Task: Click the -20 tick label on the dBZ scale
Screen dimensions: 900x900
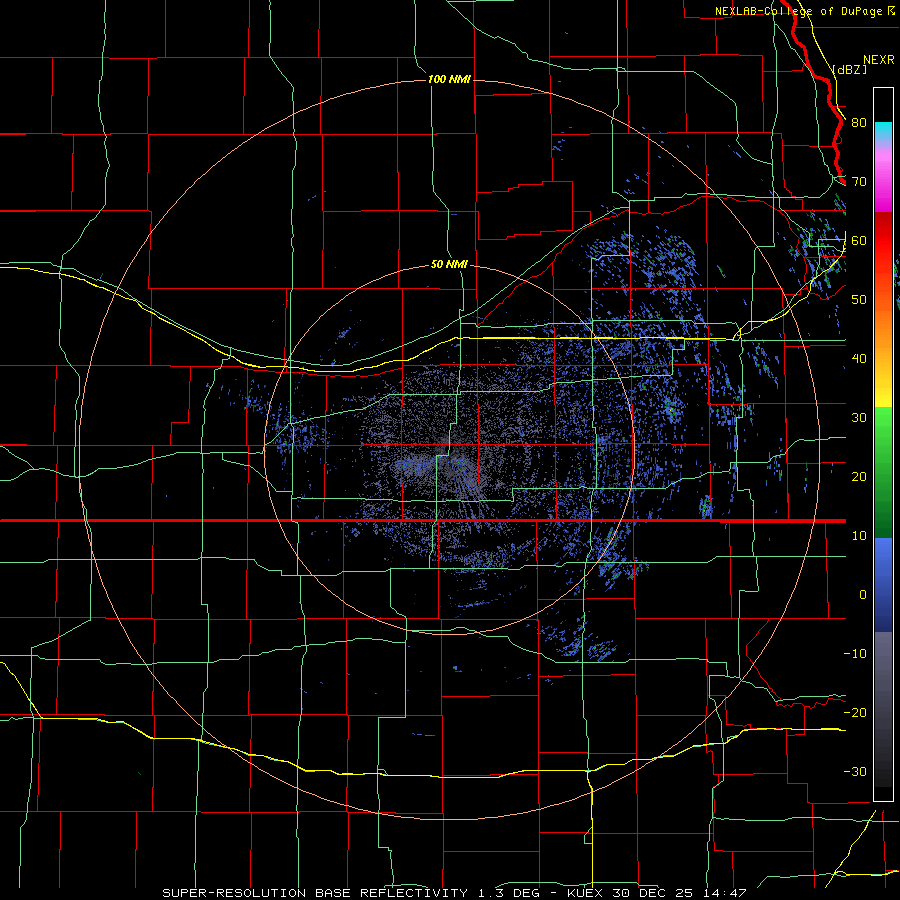Action: [855, 713]
